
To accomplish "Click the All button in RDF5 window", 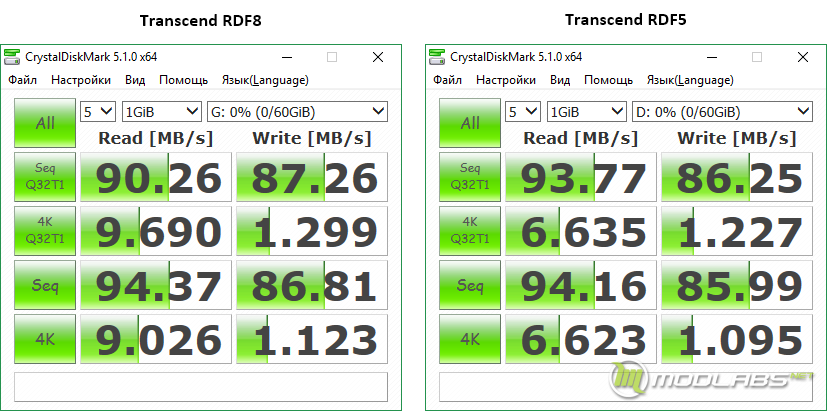I will (x=470, y=123).
